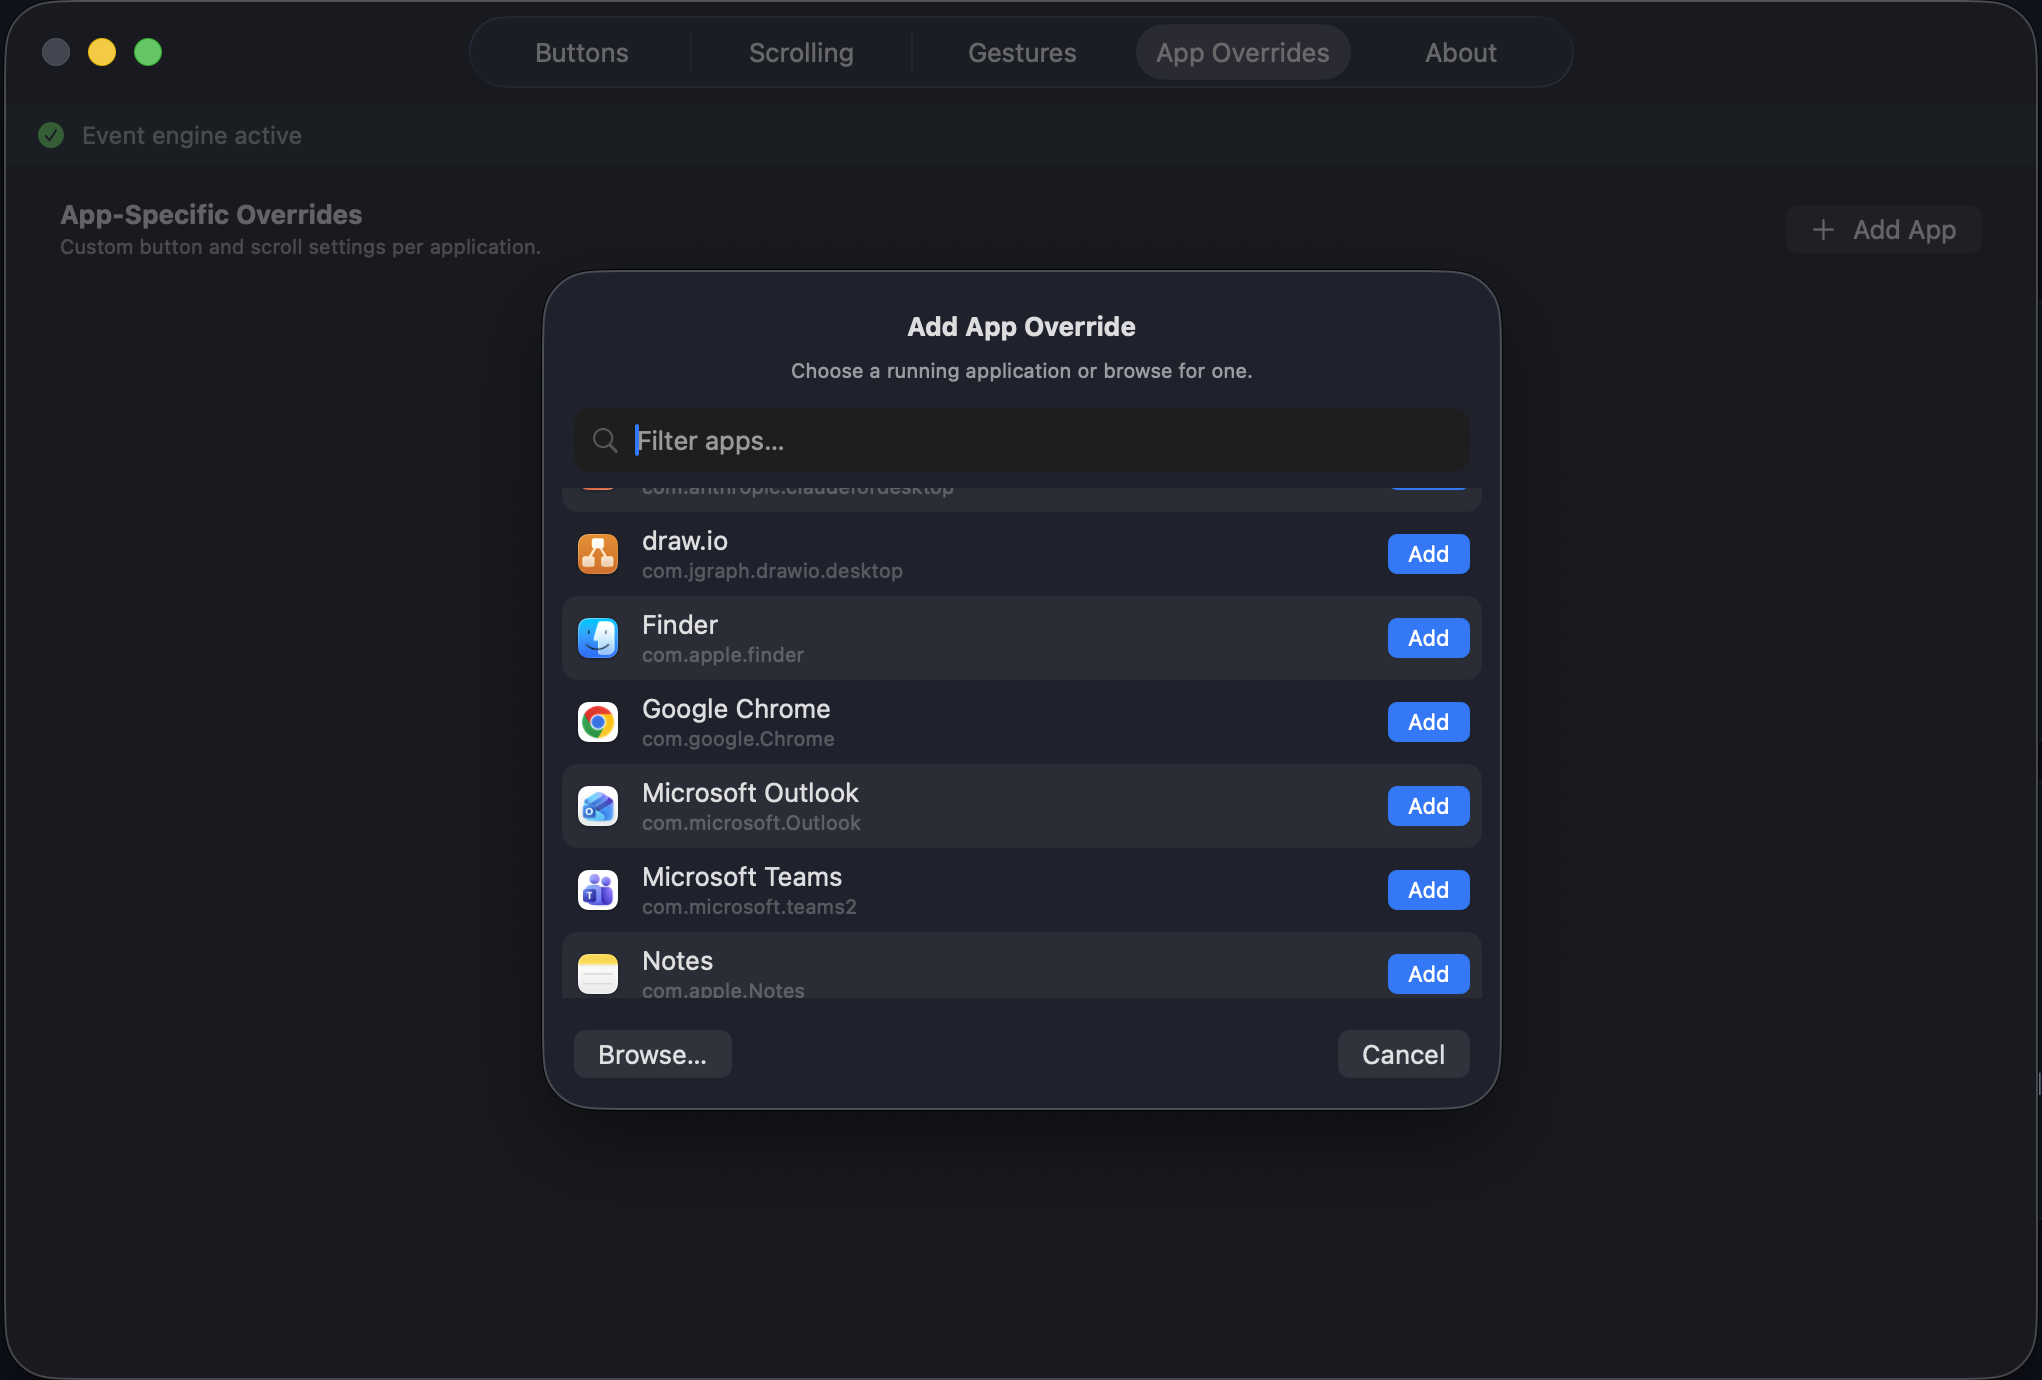
Task: Open the About tab
Action: (x=1460, y=52)
